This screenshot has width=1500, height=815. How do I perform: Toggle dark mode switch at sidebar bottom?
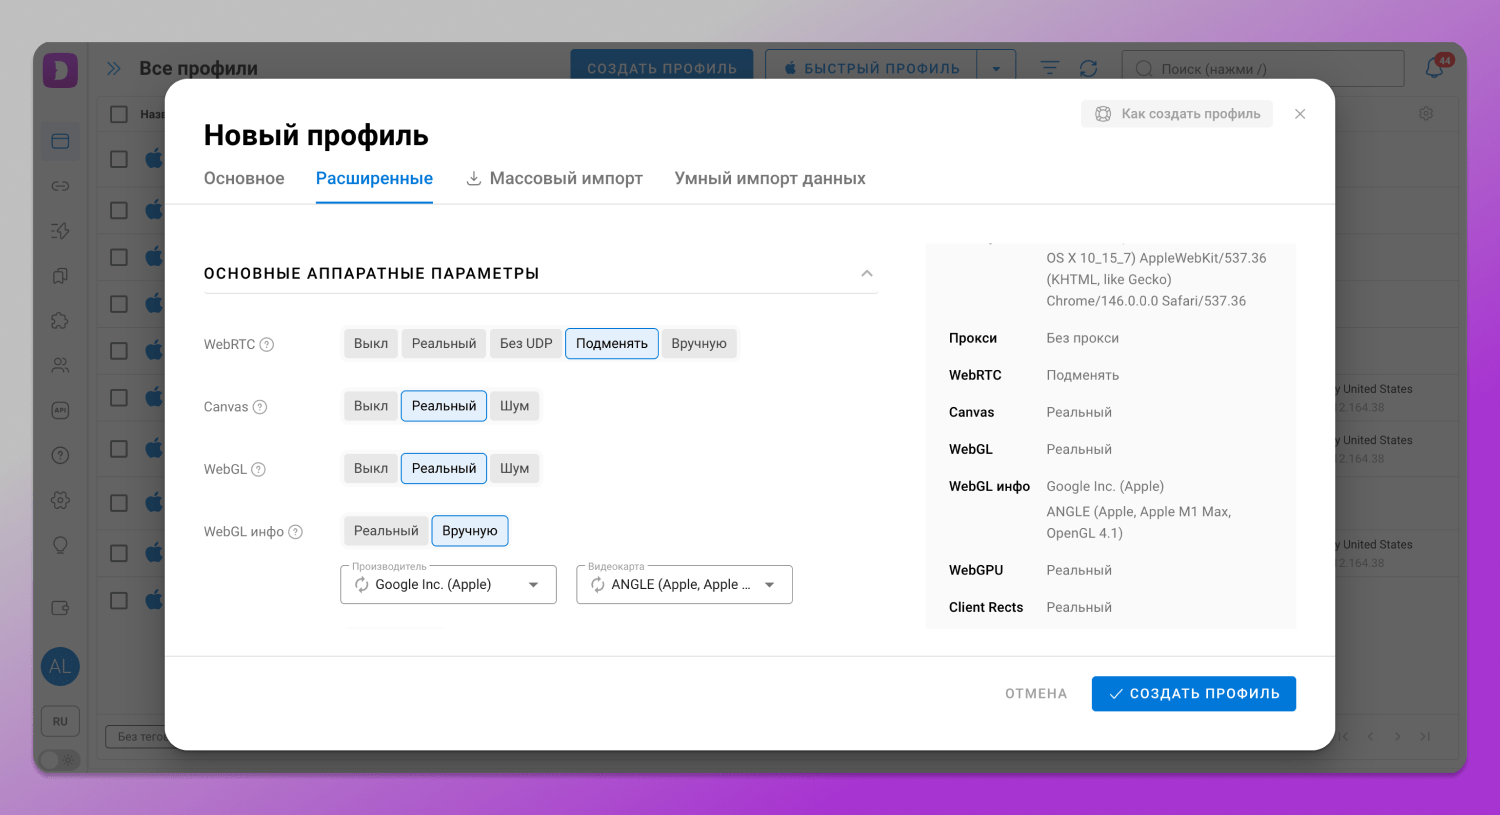(58, 760)
